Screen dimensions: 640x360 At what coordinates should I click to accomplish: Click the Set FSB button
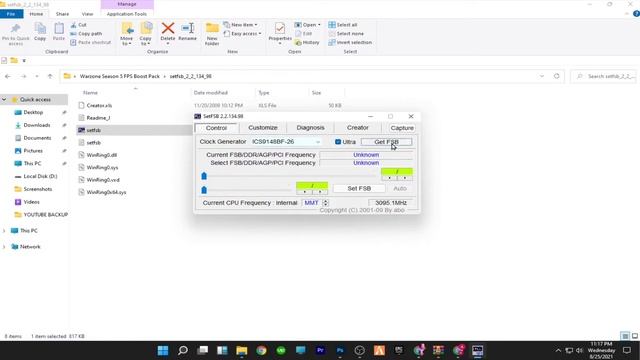(359, 188)
